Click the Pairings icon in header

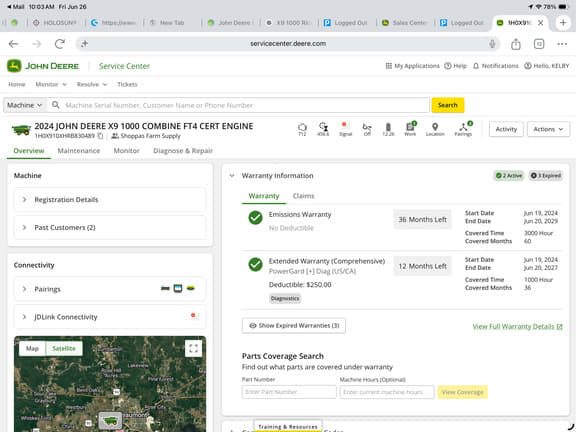(x=463, y=129)
